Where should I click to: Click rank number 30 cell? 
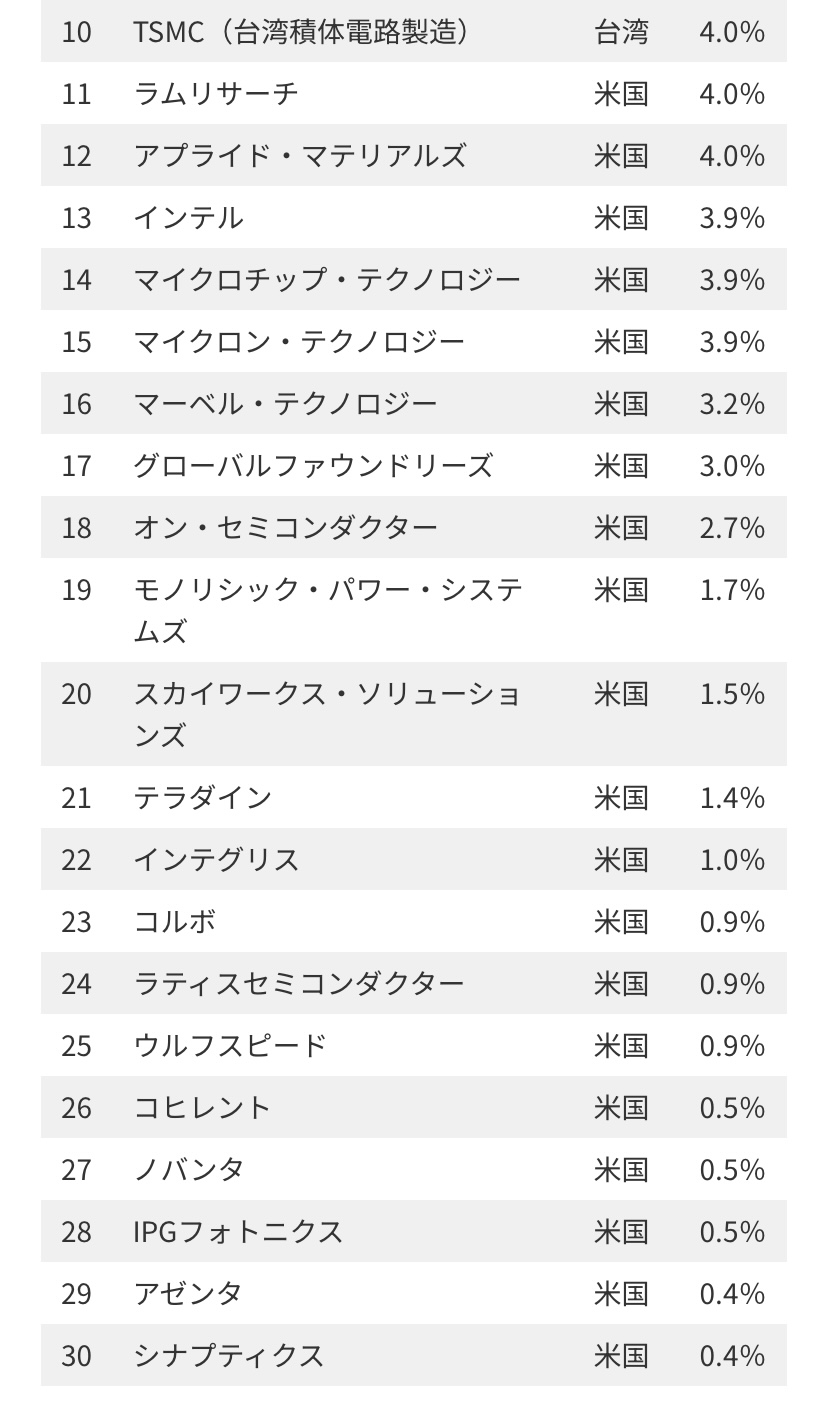[76, 1356]
